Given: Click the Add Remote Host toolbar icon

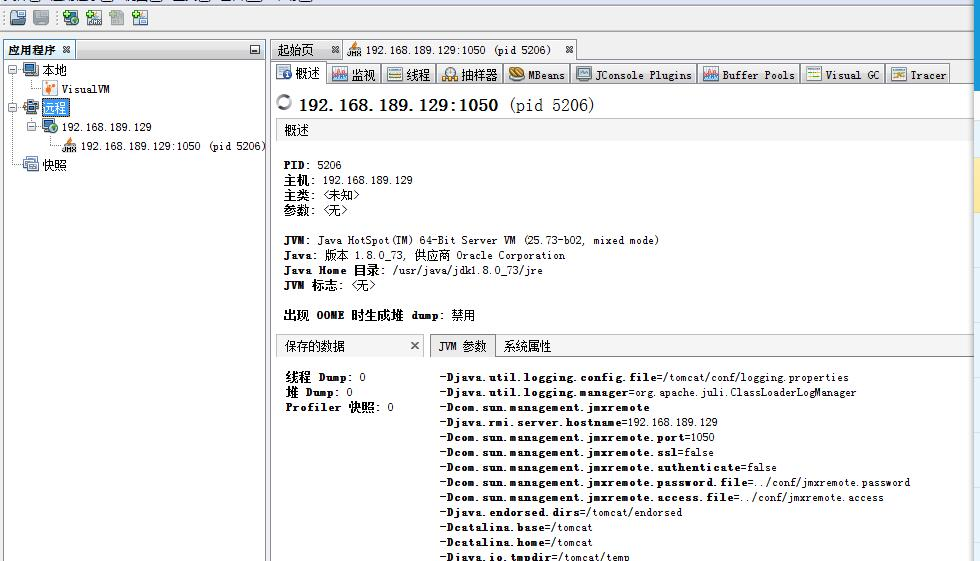Looking at the screenshot, I should (x=71, y=18).
